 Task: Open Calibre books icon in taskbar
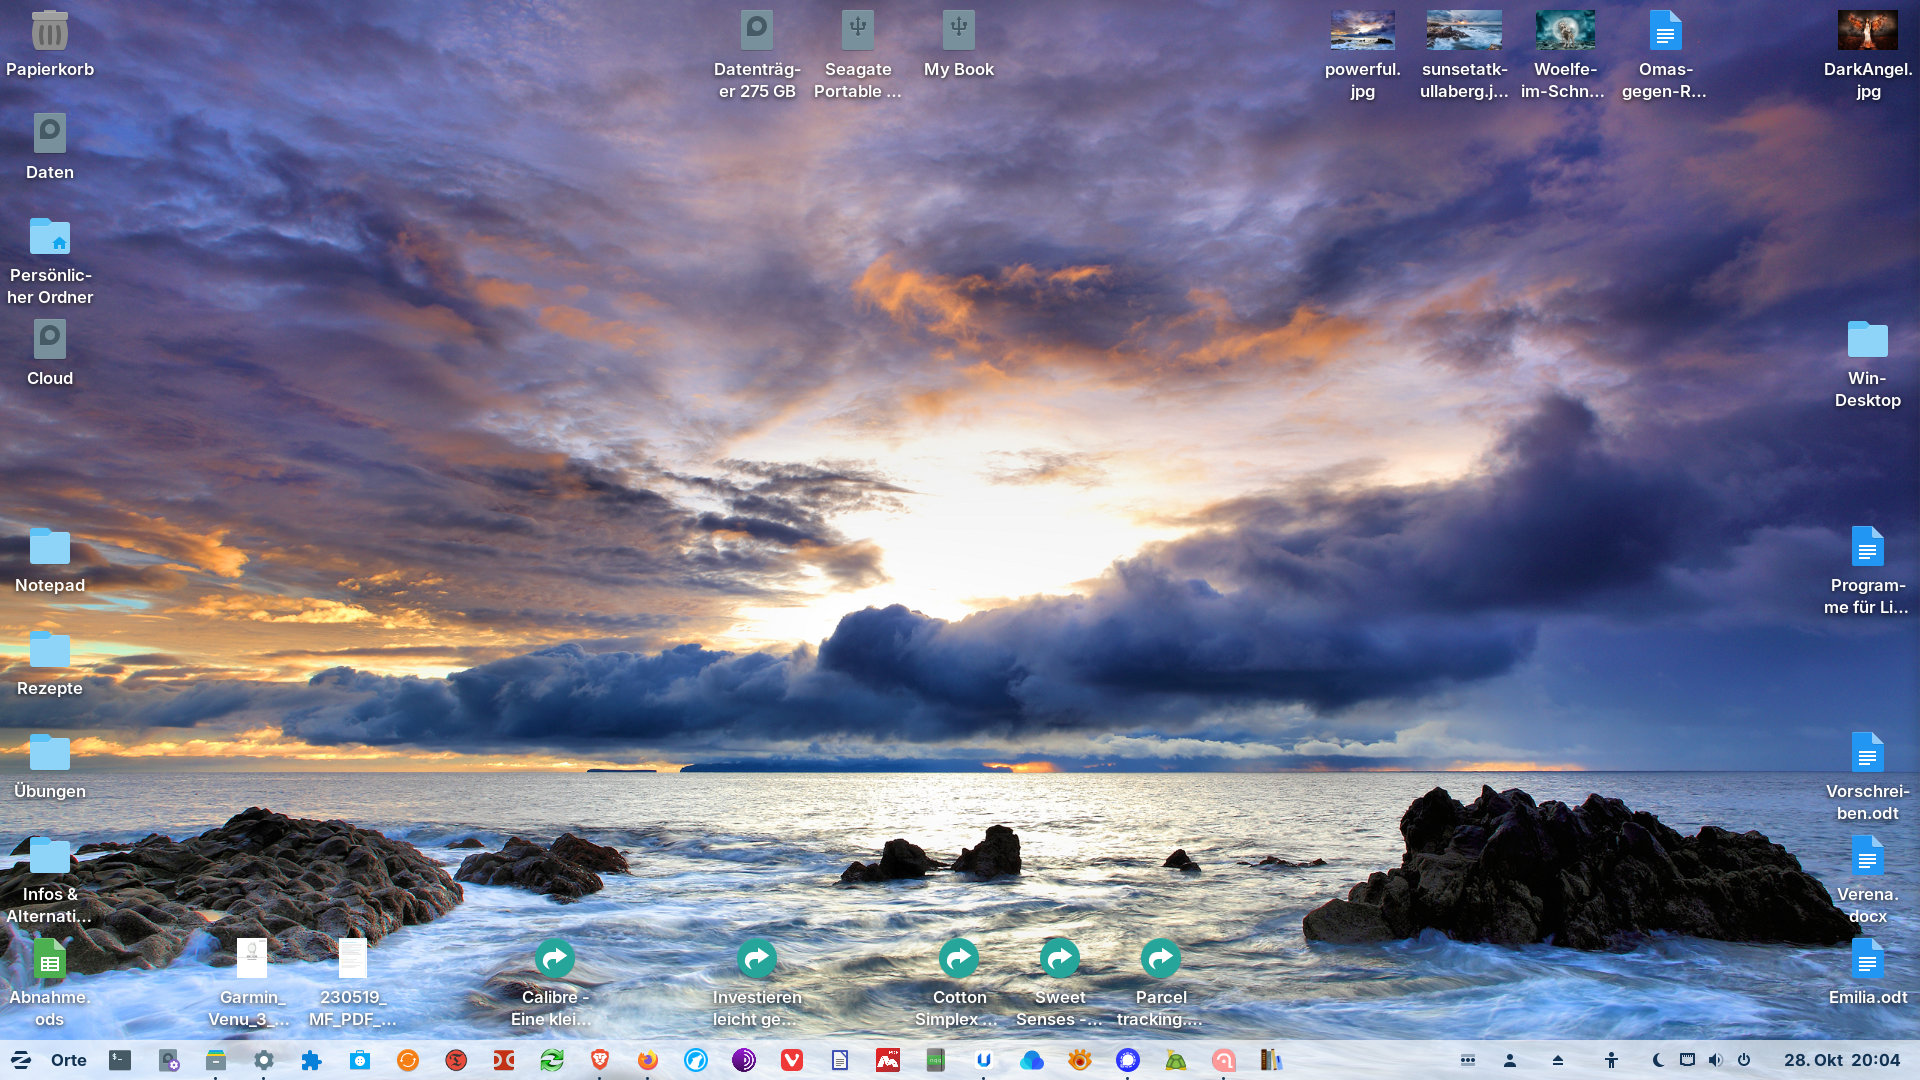tap(1271, 1060)
